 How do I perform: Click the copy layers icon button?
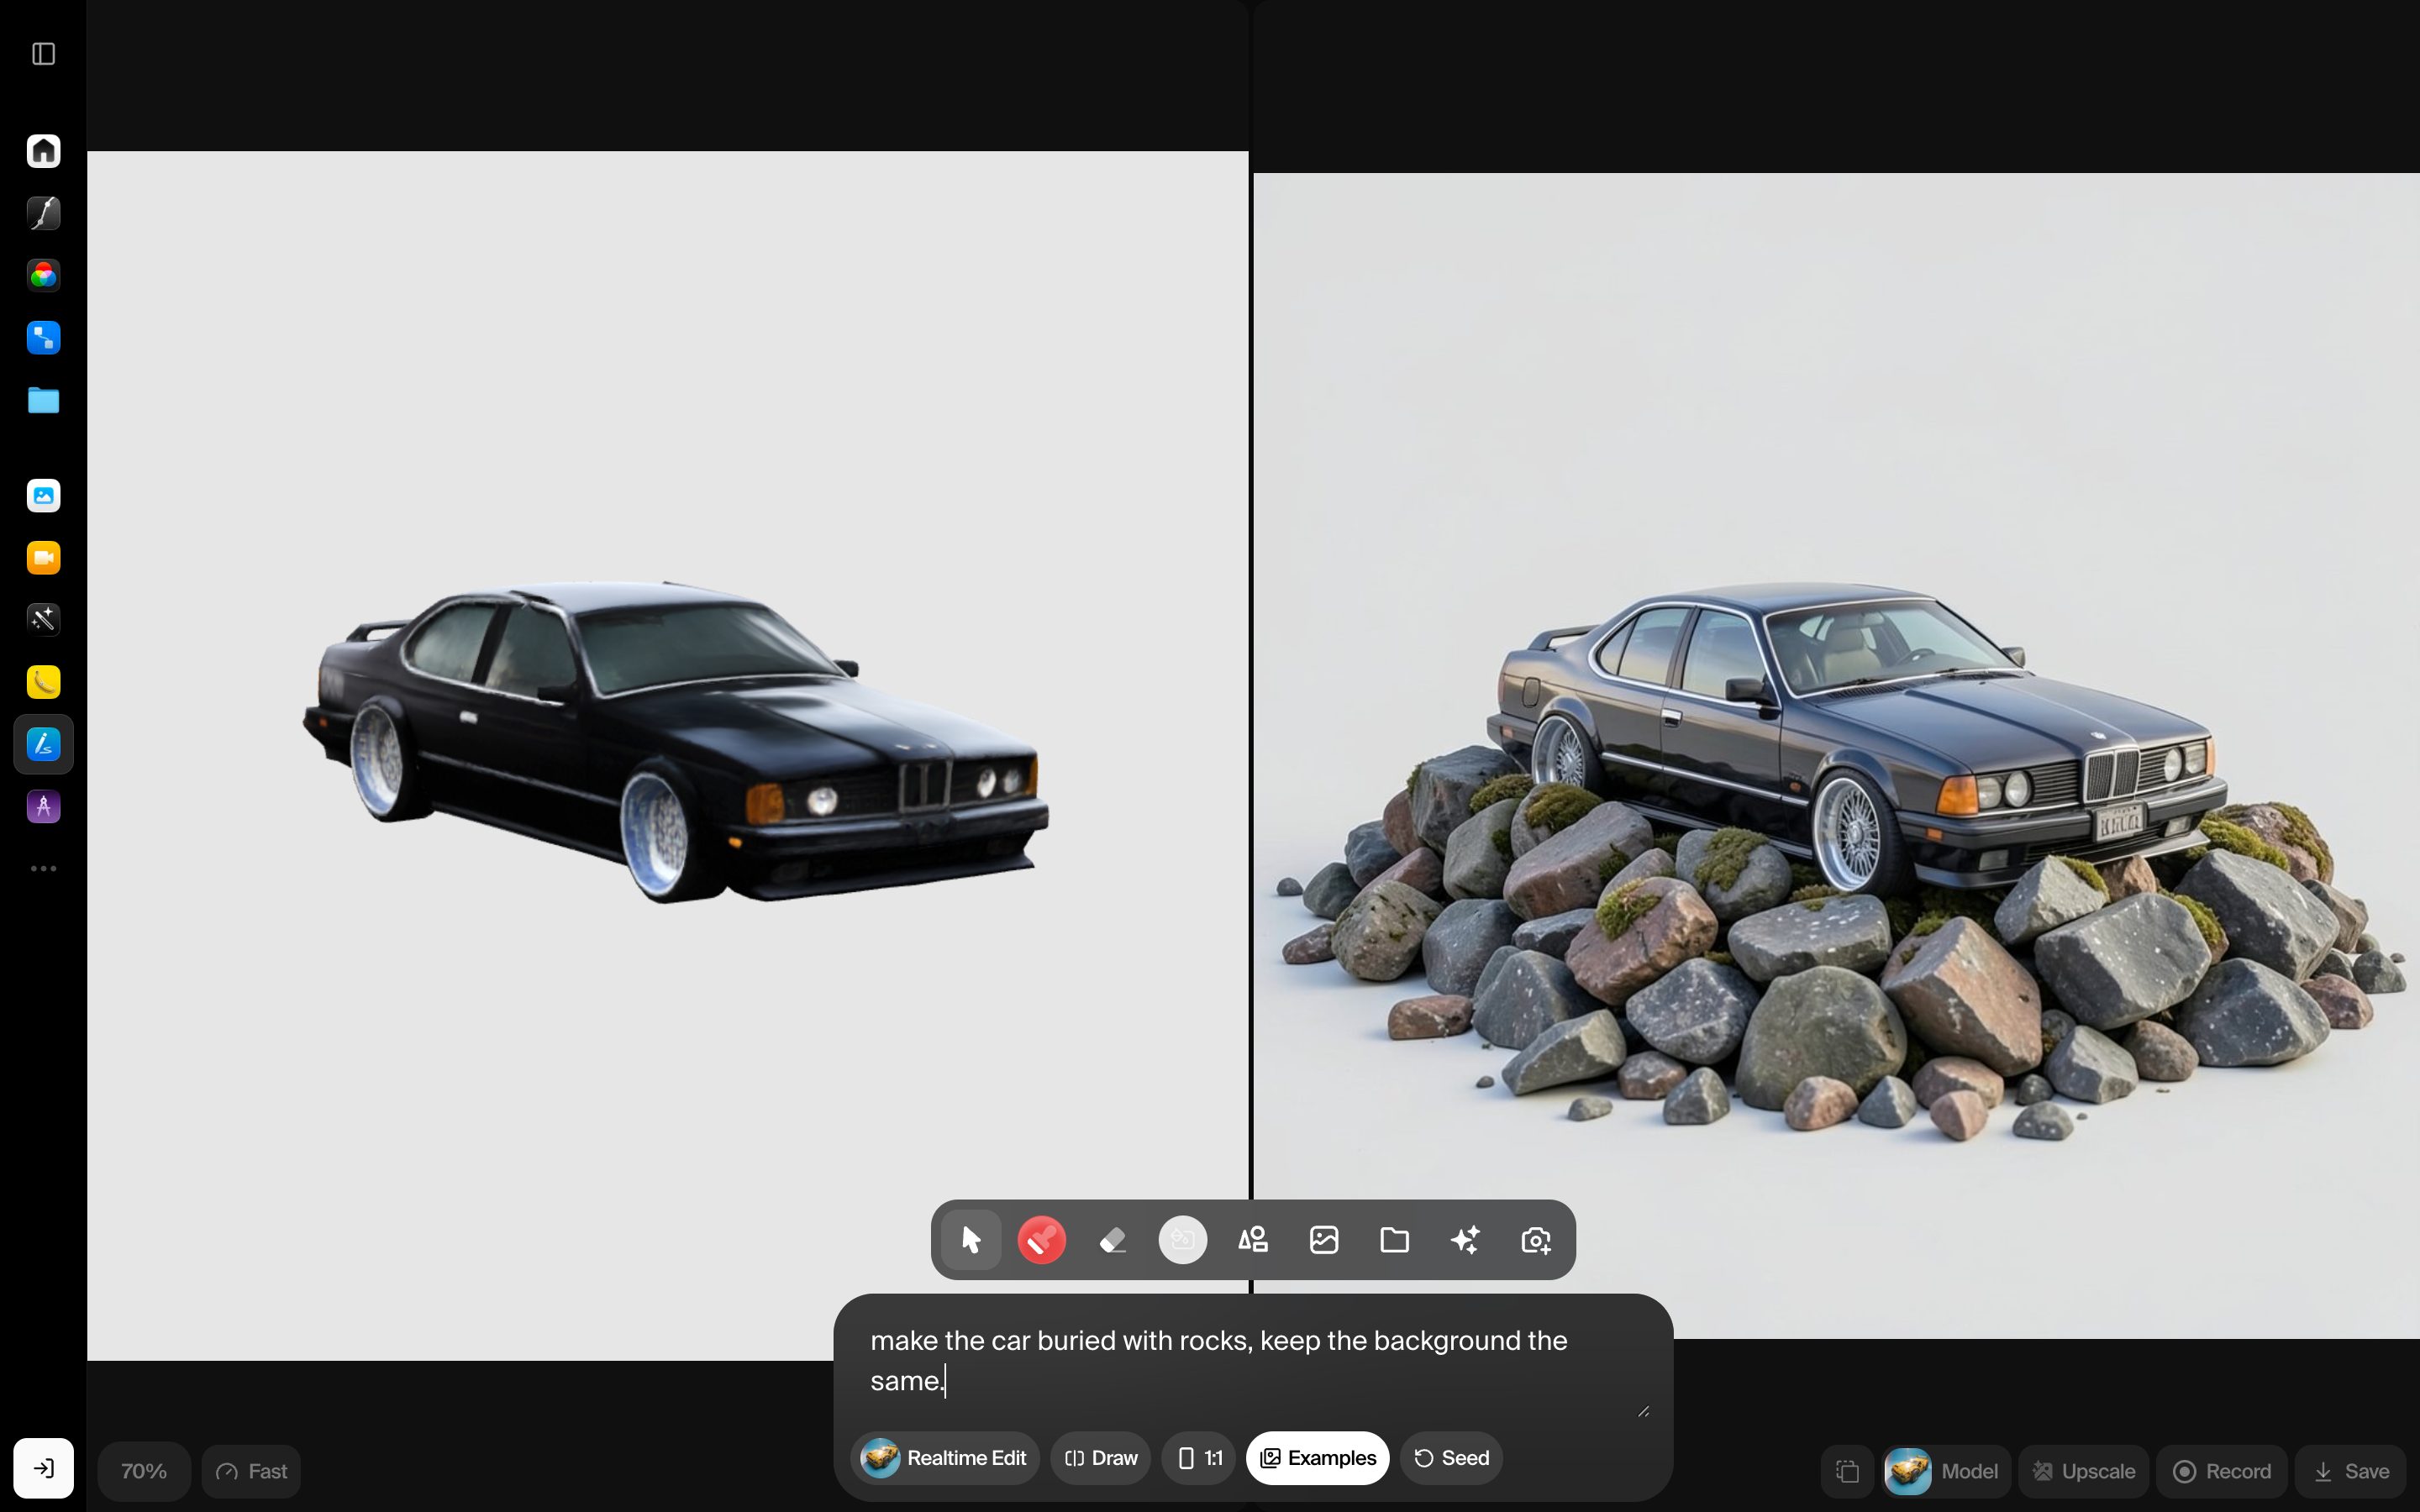[x=1847, y=1471]
